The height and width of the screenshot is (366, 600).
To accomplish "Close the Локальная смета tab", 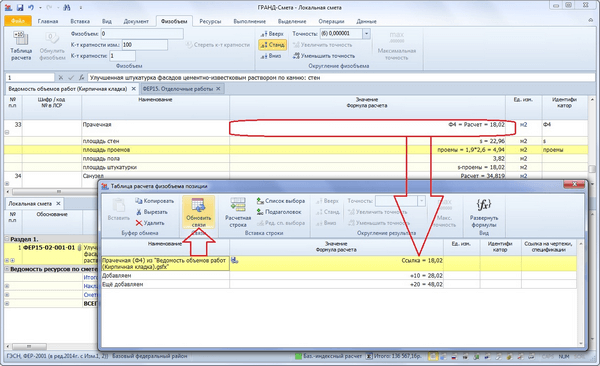I will click(x=58, y=204).
